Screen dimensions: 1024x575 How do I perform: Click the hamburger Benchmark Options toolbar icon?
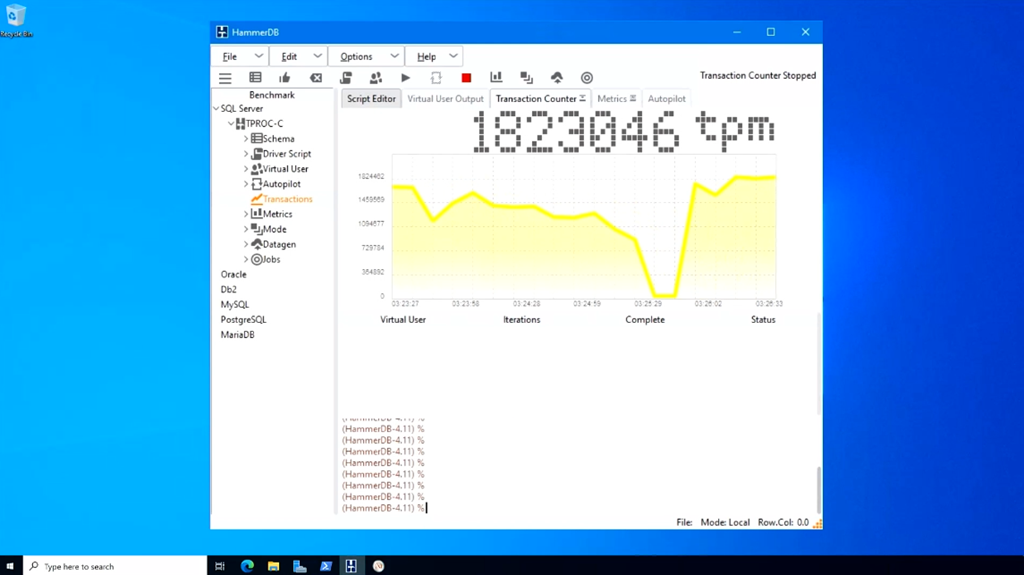(x=225, y=78)
